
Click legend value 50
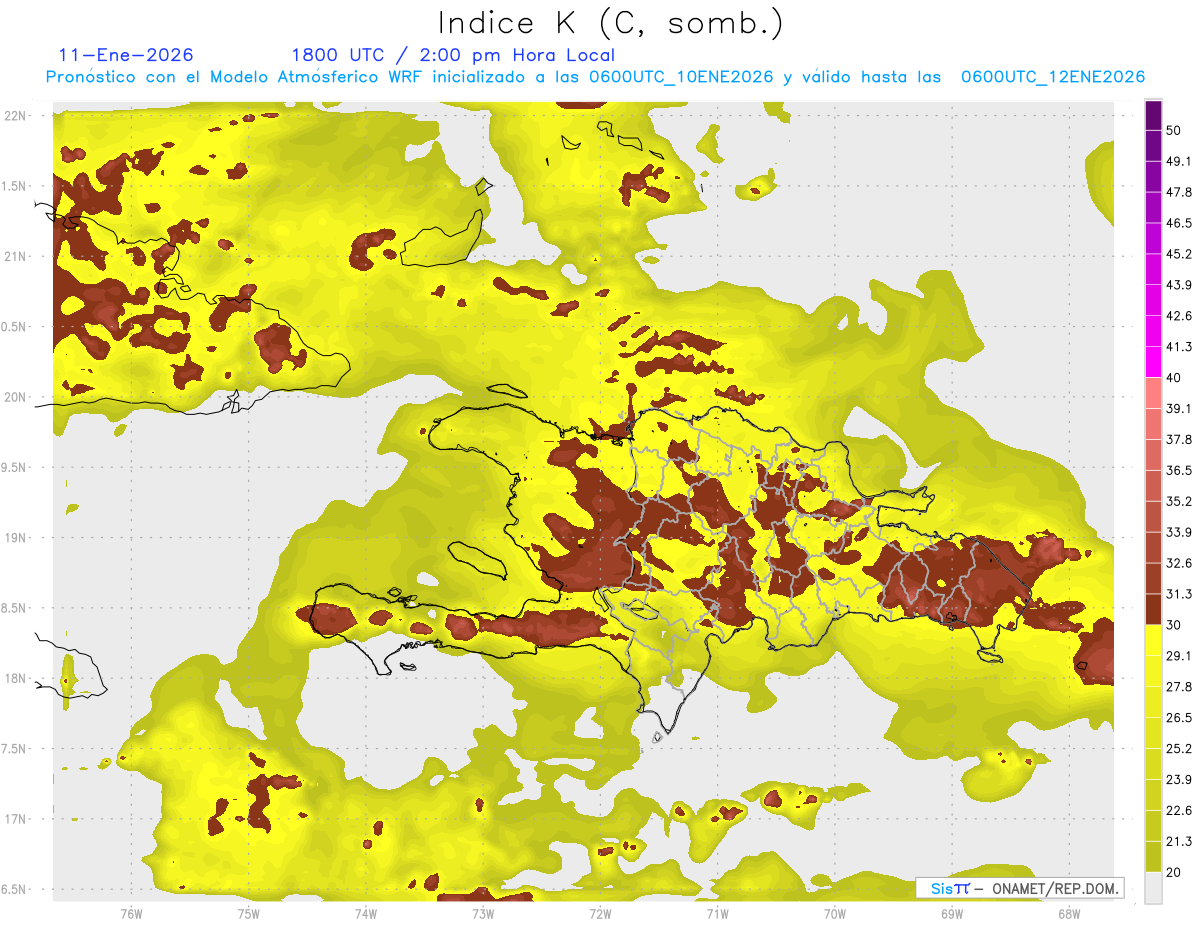(x=1174, y=130)
